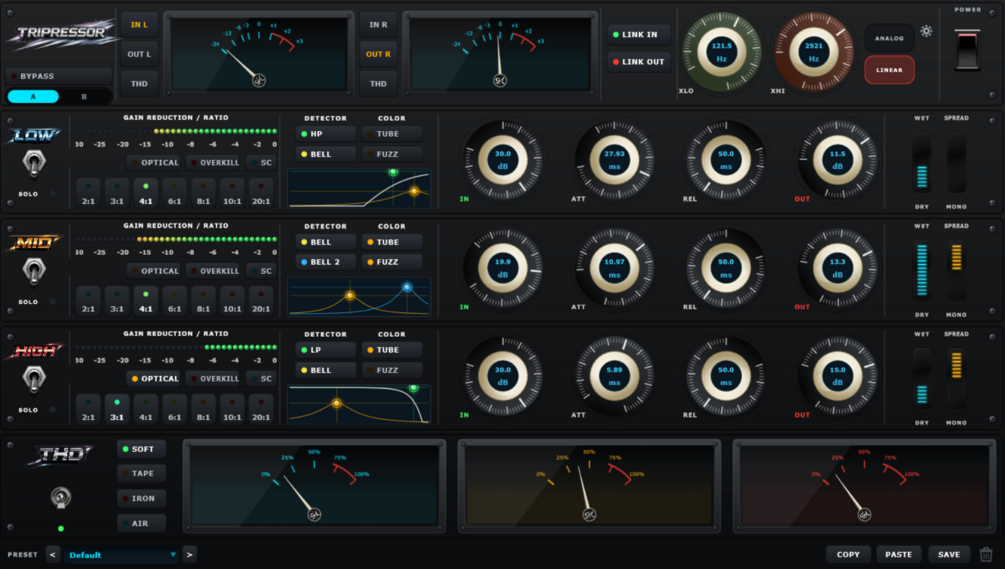1005x569 pixels.
Task: Switch to LINEAR crossover mode
Action: (889, 70)
